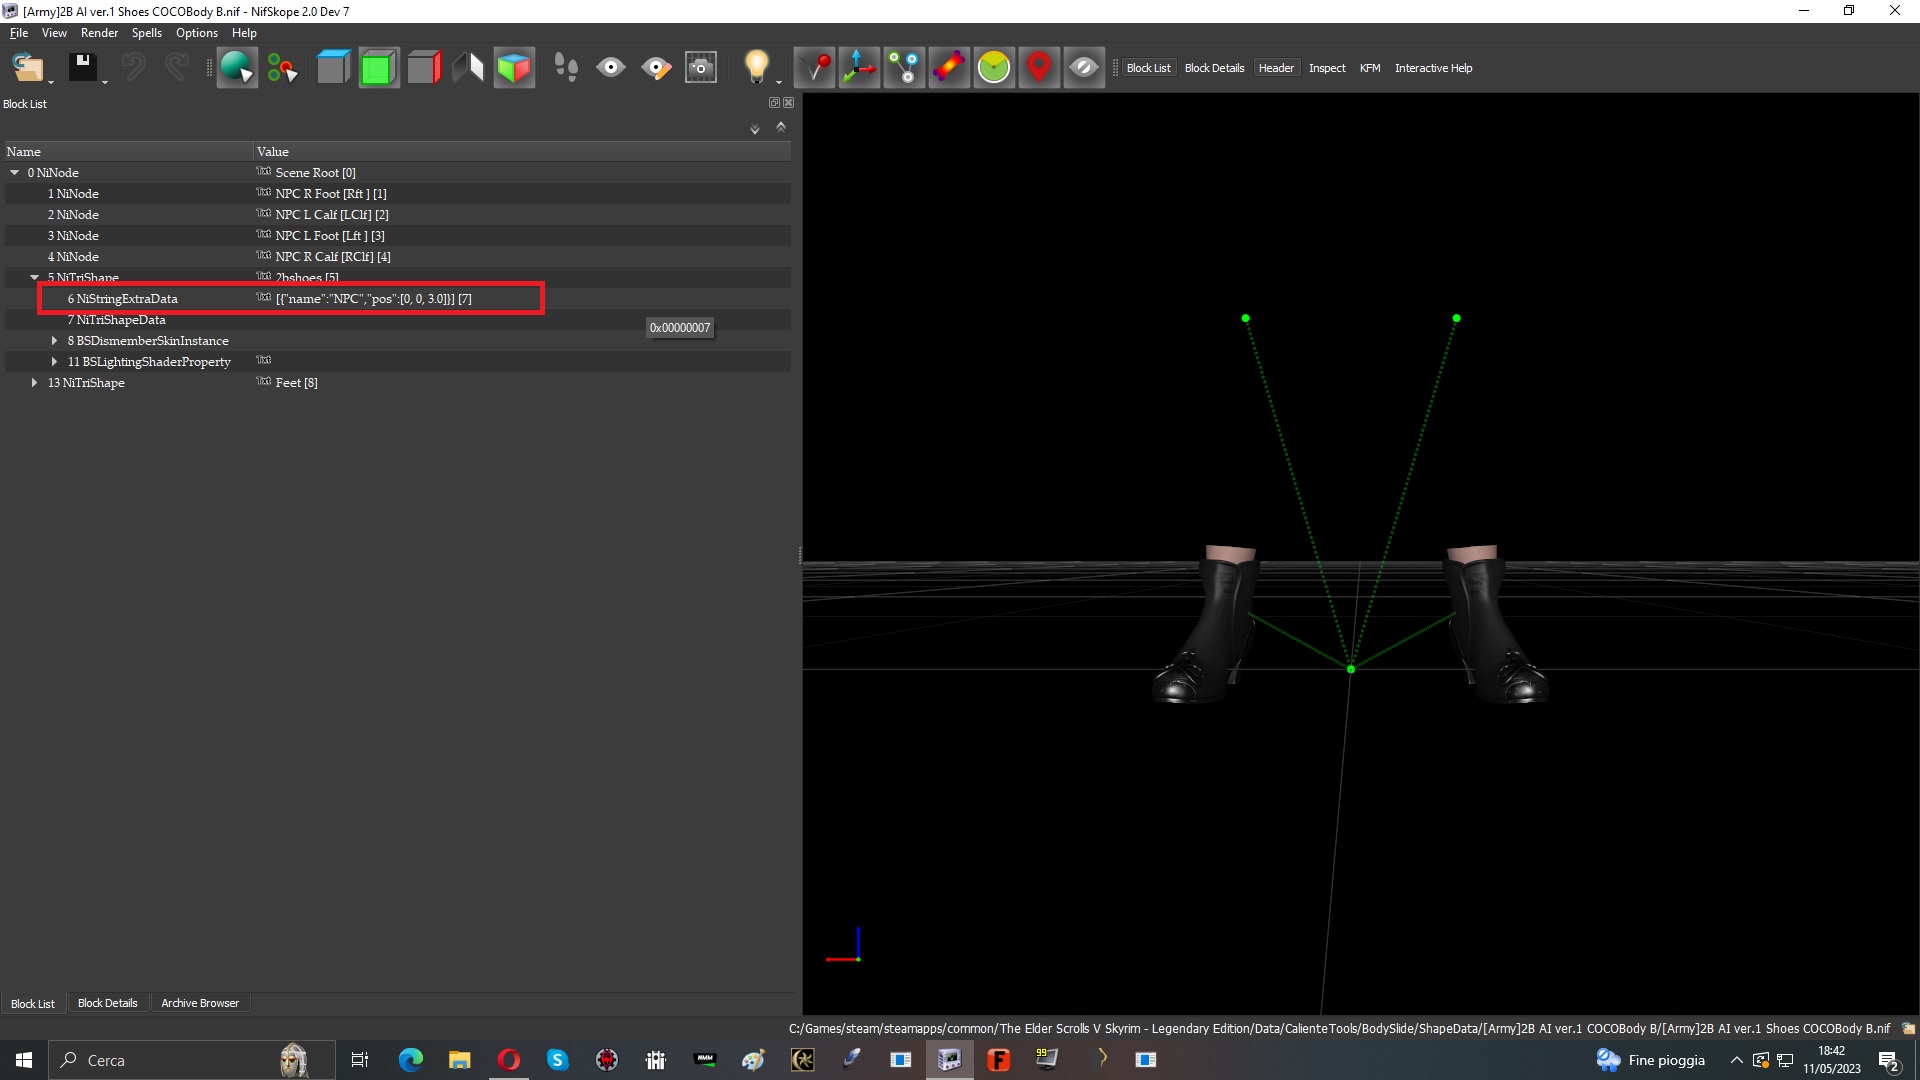Switch to the Archive Browser tab
This screenshot has width=1920, height=1080.
click(x=200, y=1003)
